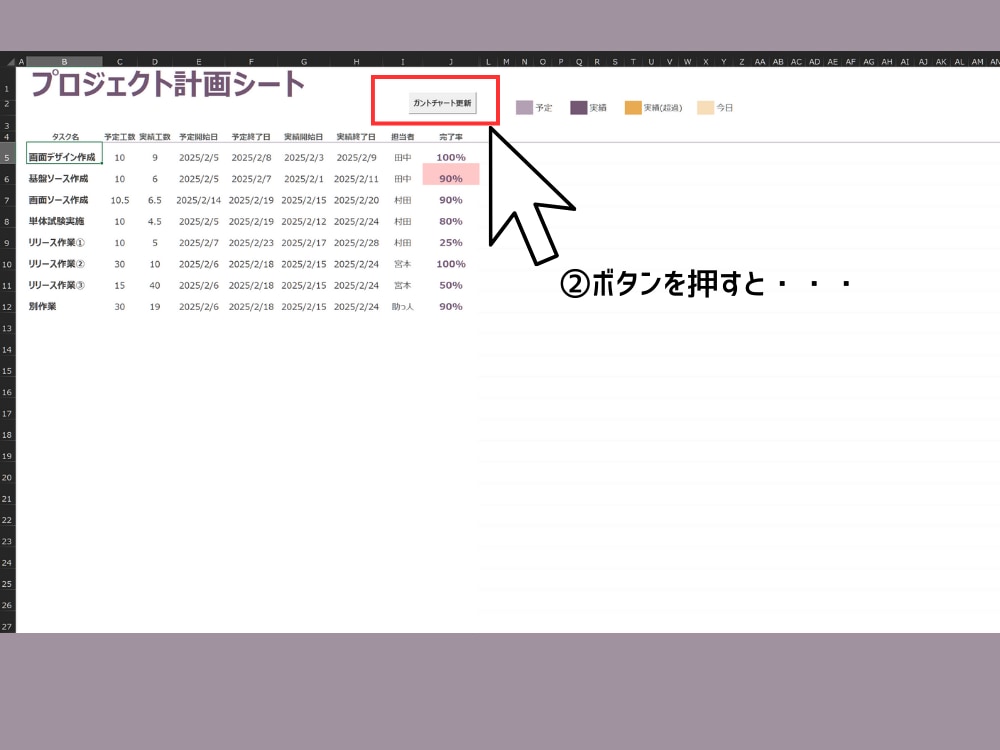
Task: Click 田中 in the 画面デザイン作成 row
Action: (x=402, y=158)
